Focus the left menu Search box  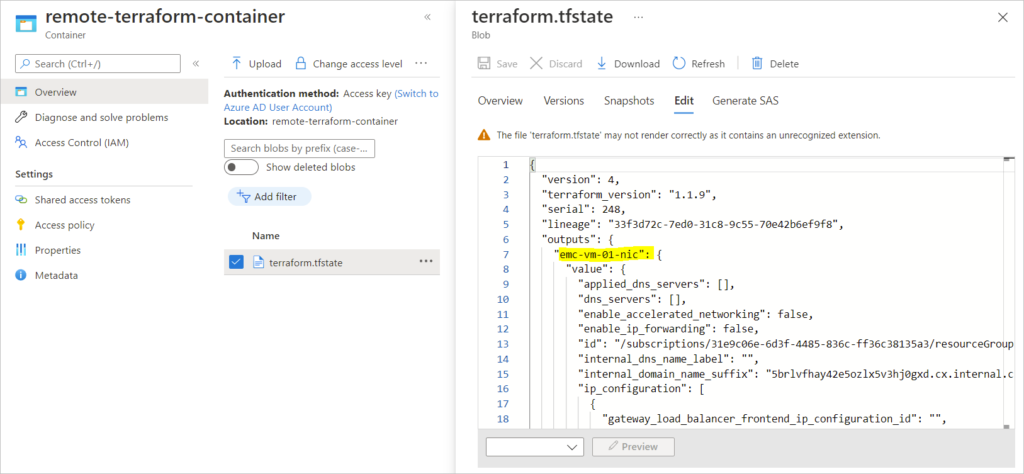[98, 63]
